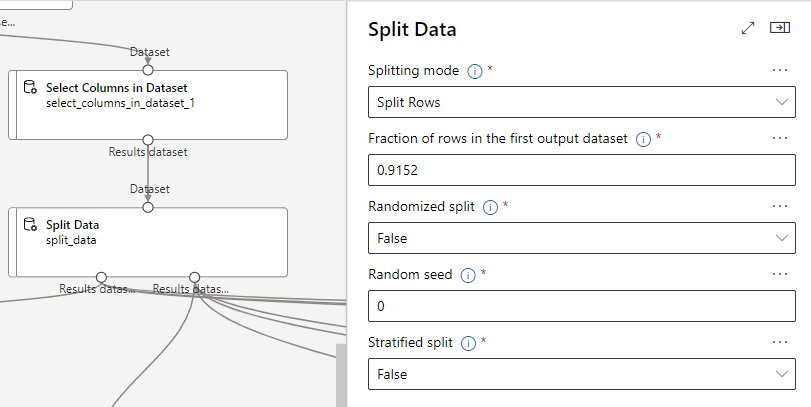Open the ellipsis menu for Random seed
Image resolution: width=811 pixels, height=407 pixels.
click(781, 274)
